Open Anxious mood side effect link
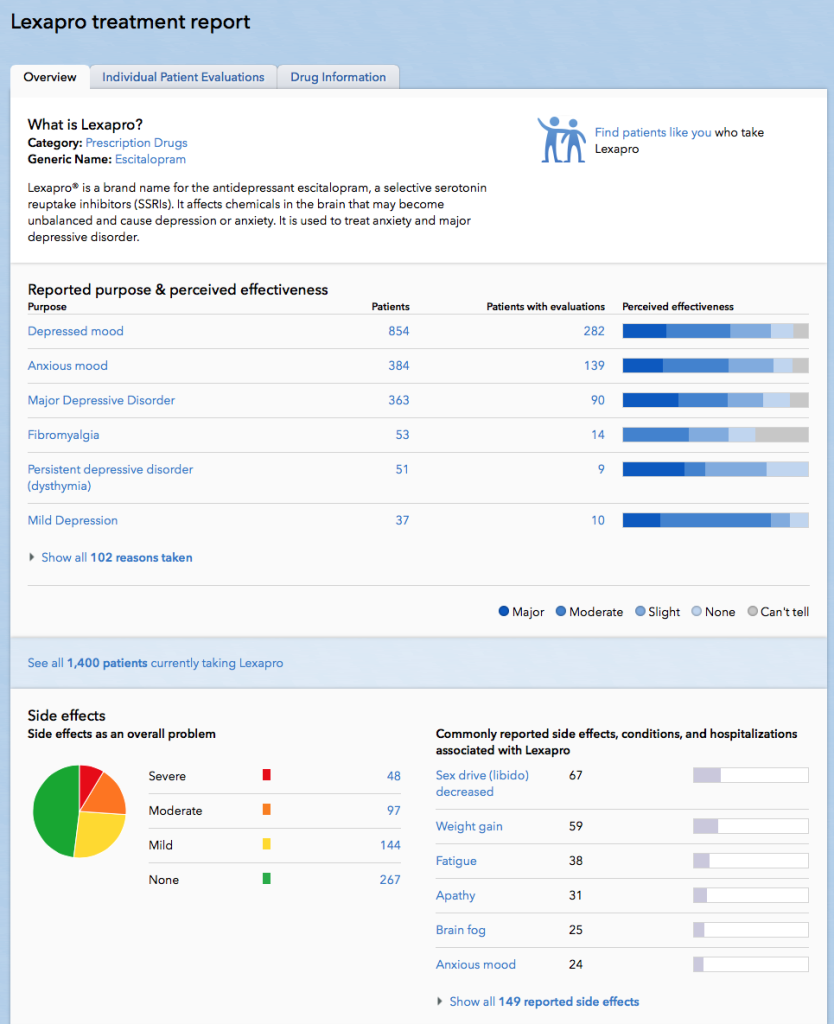 475,965
